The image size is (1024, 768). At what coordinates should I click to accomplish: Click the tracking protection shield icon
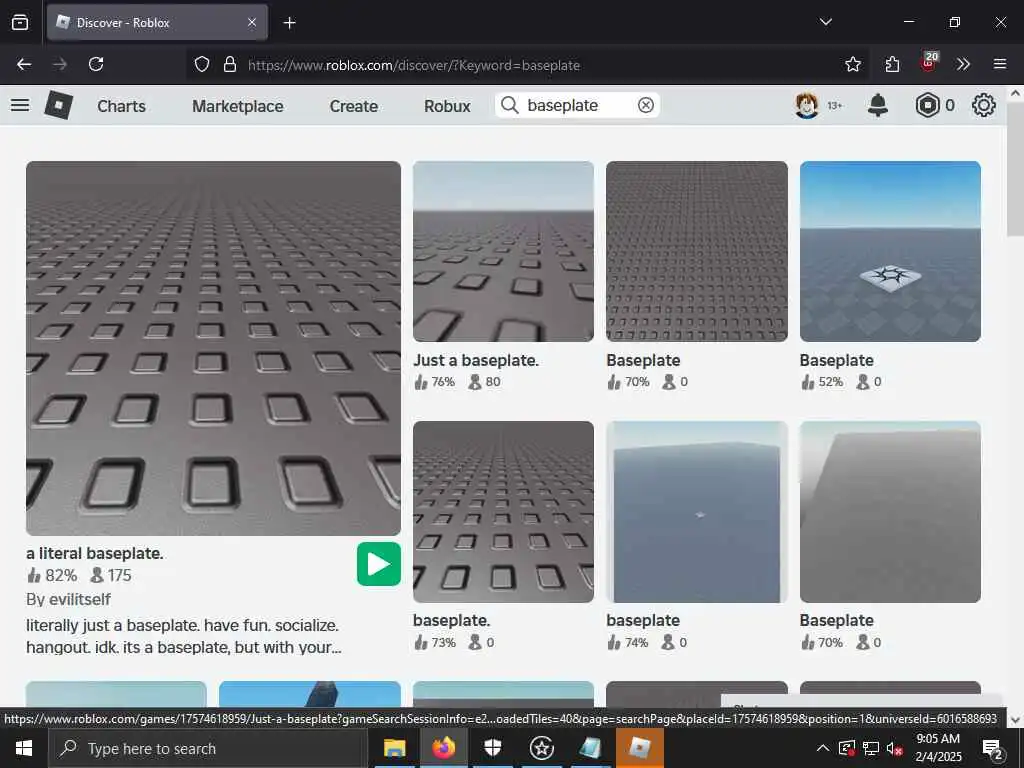click(x=202, y=64)
